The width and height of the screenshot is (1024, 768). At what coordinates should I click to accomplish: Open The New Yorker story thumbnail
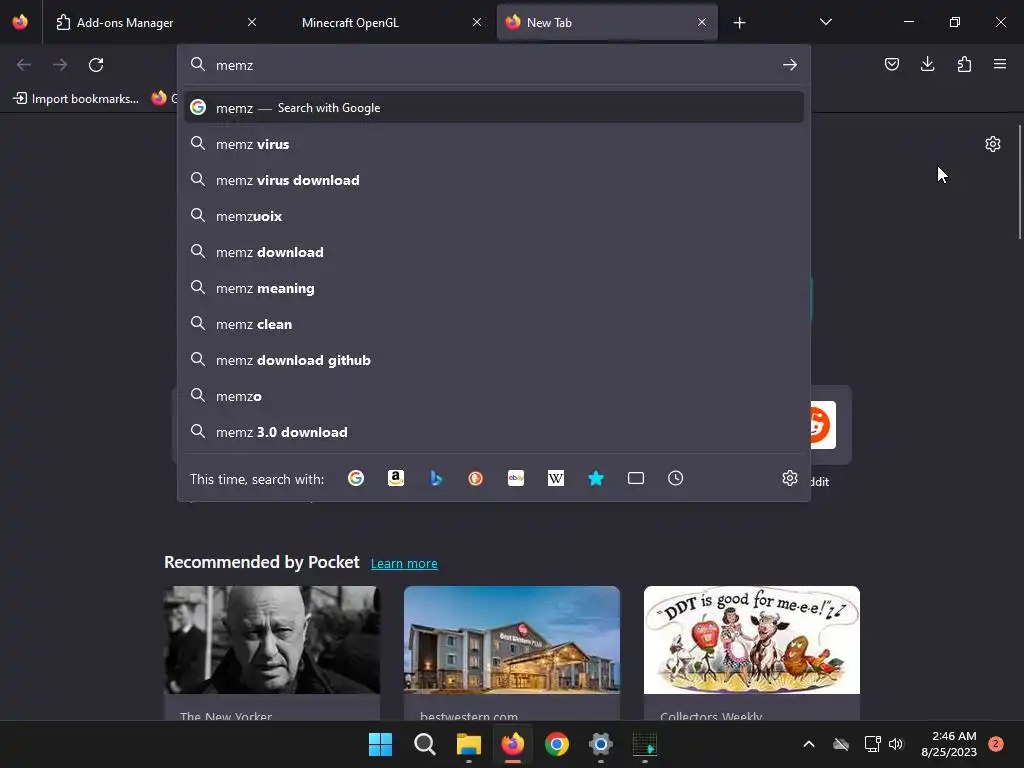click(272, 639)
